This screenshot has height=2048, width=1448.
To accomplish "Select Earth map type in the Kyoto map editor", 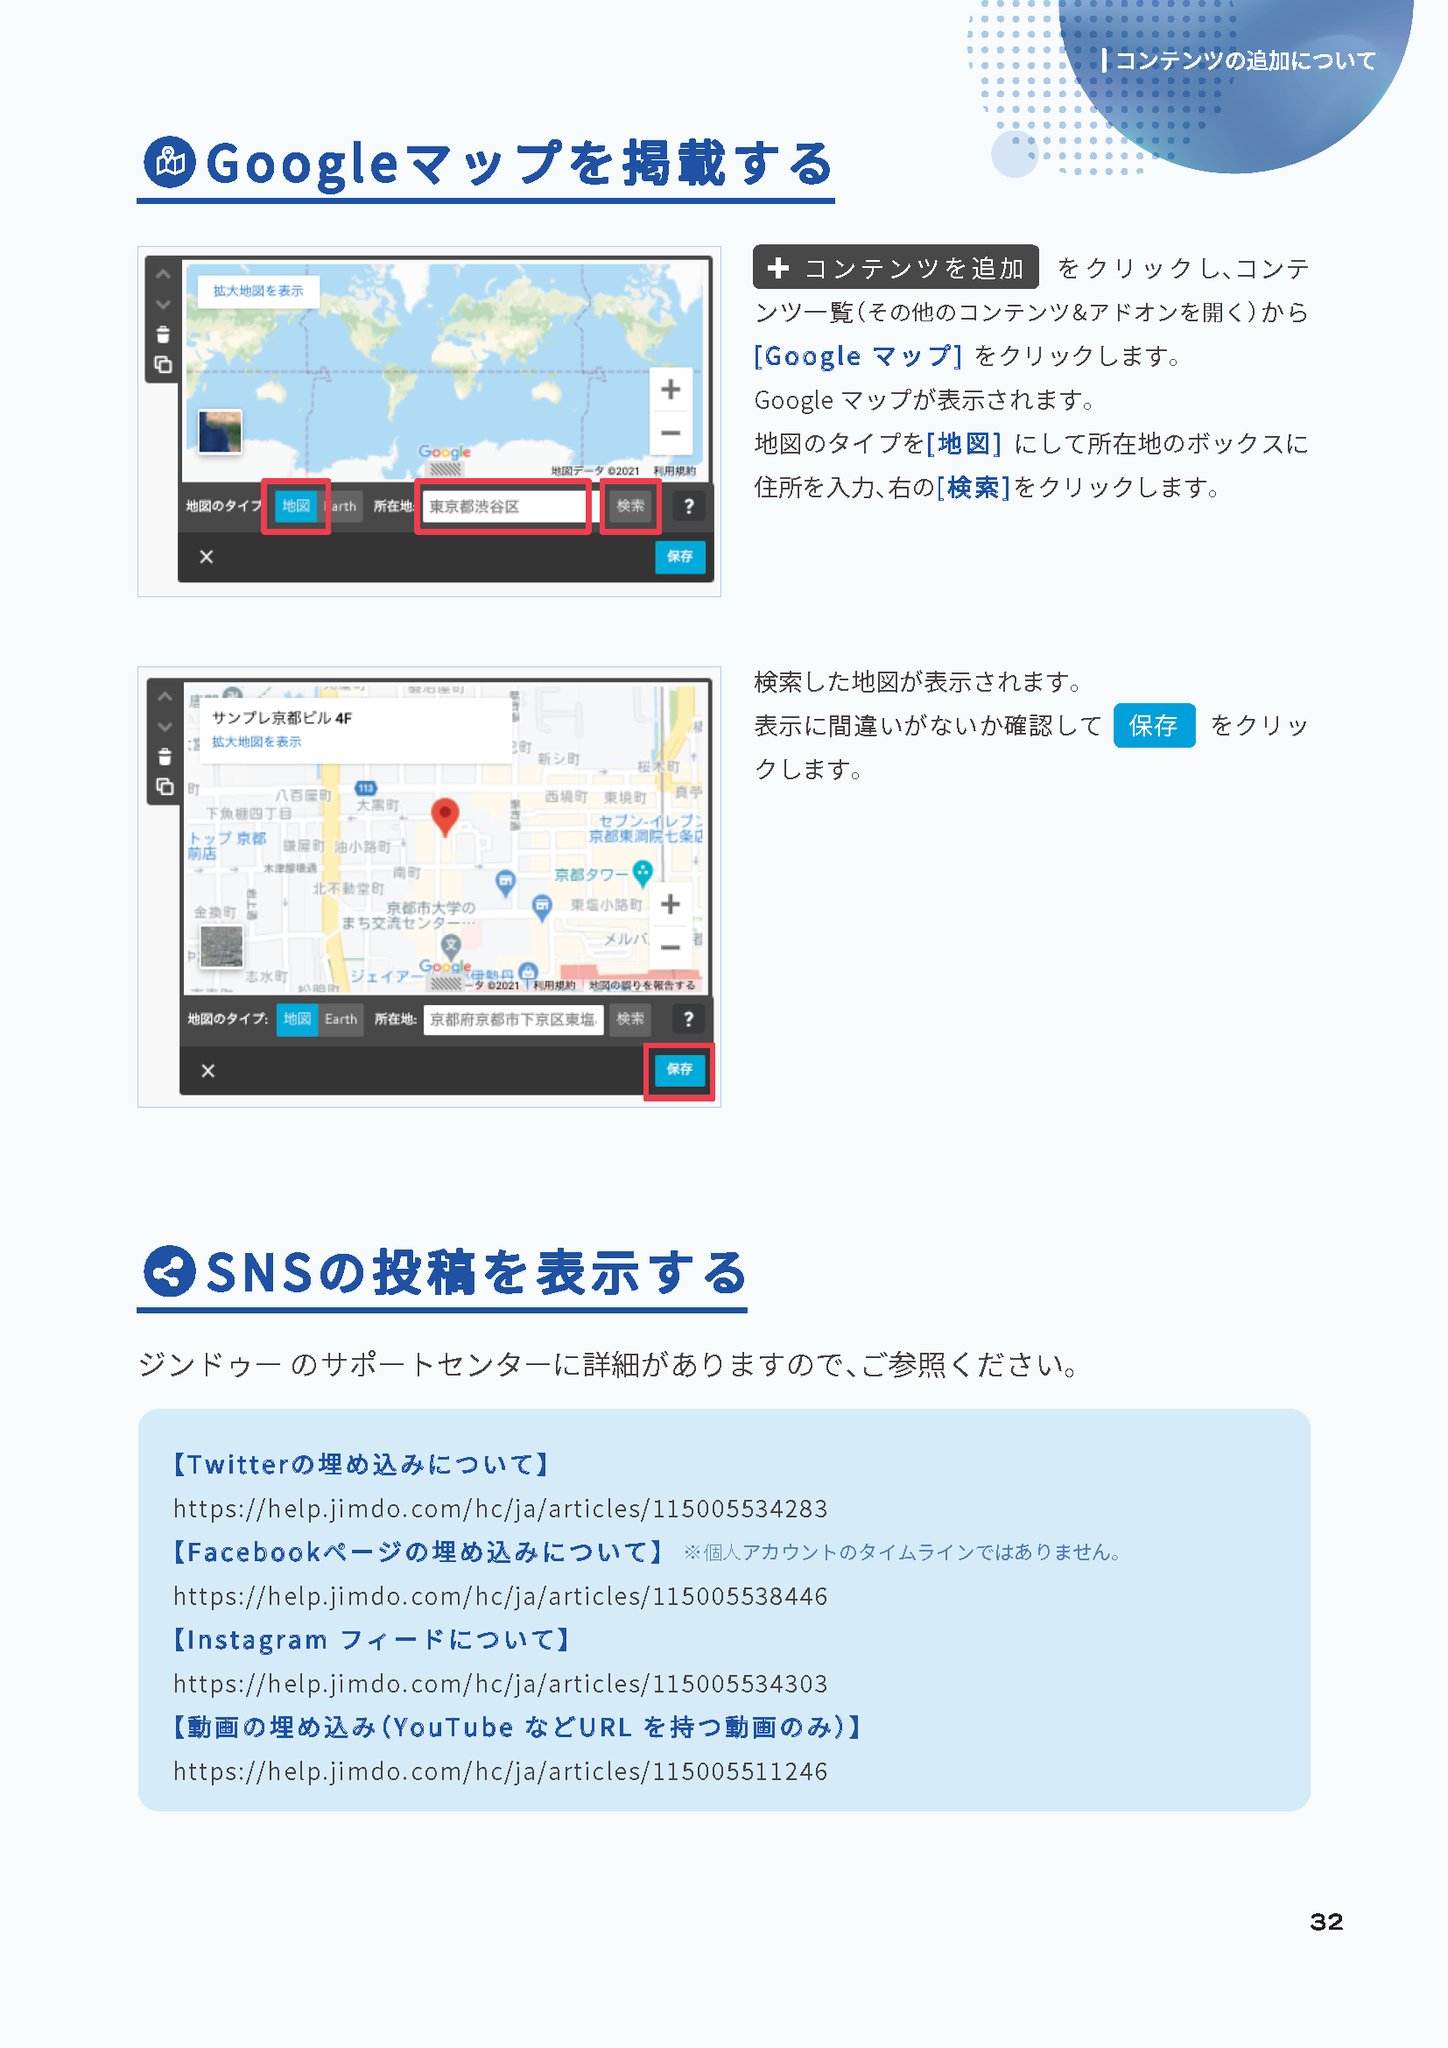I will [341, 1019].
